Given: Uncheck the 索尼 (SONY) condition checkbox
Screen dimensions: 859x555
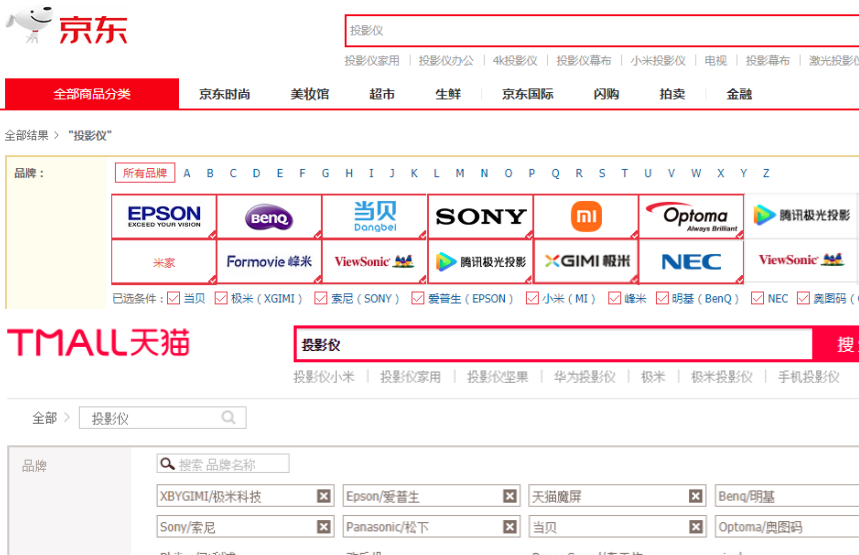Looking at the screenshot, I should tap(320, 298).
